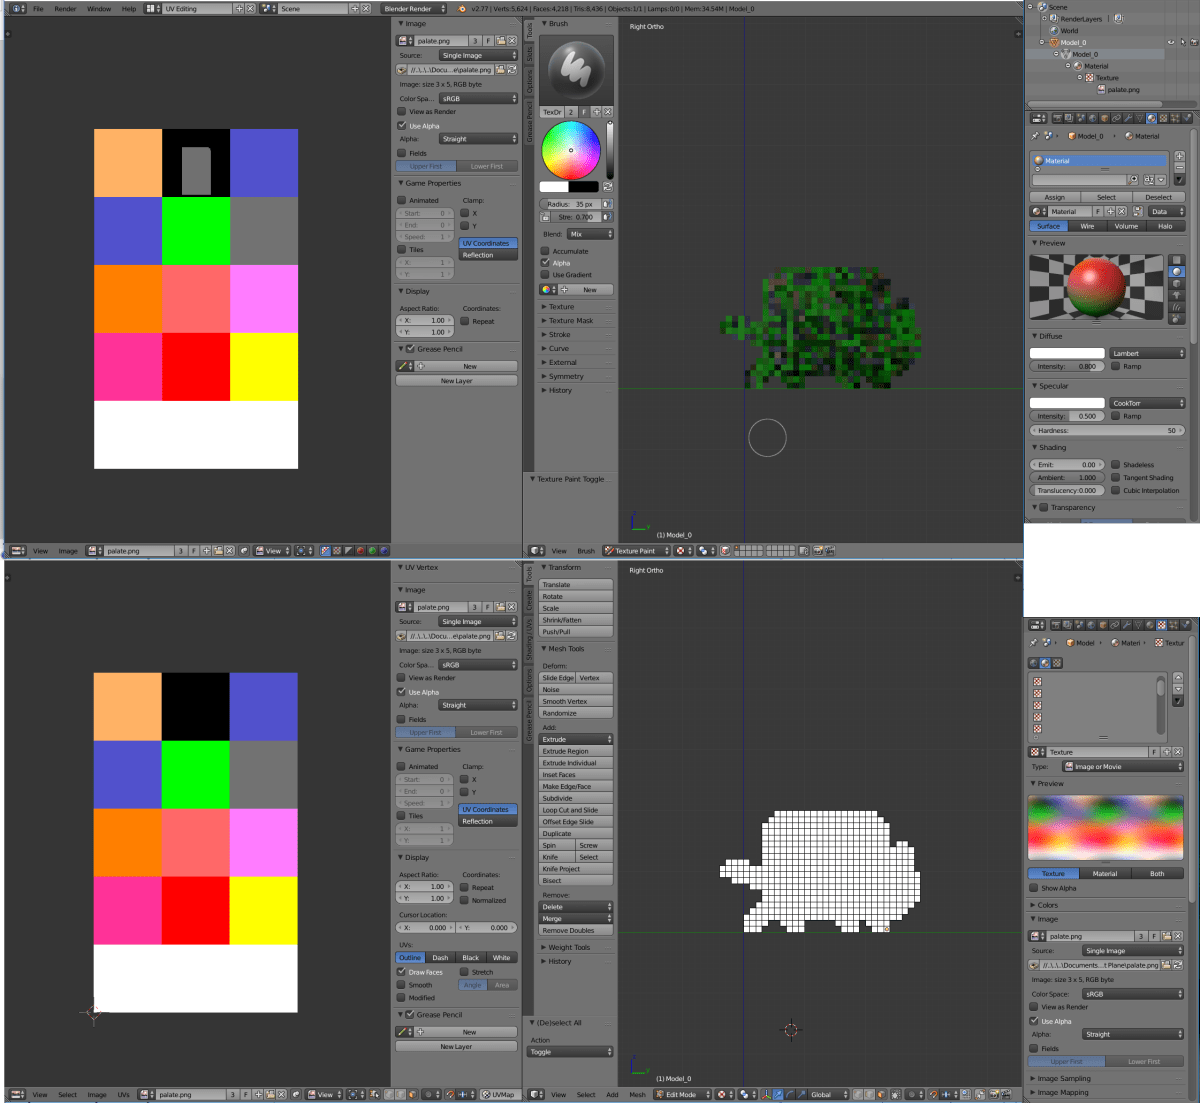Add a material slot with the plus button
The image size is (1200, 1103).
click(1179, 156)
